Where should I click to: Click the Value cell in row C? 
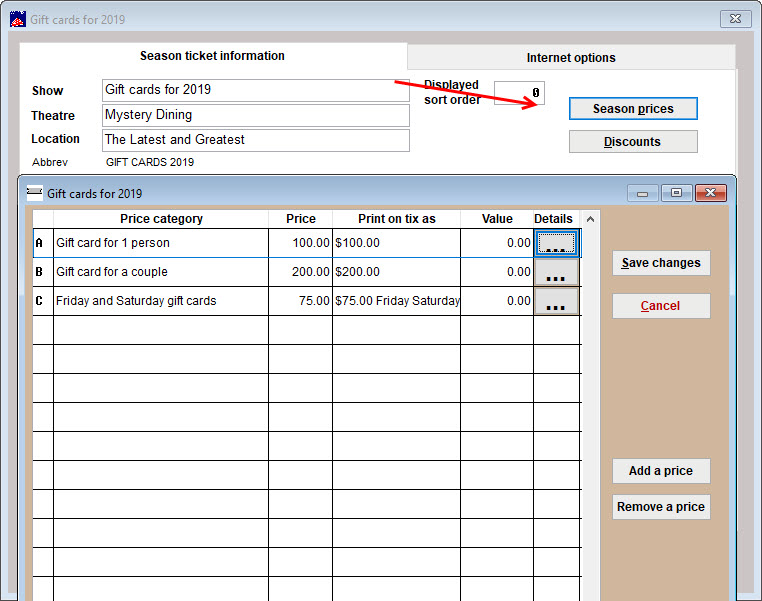point(497,301)
